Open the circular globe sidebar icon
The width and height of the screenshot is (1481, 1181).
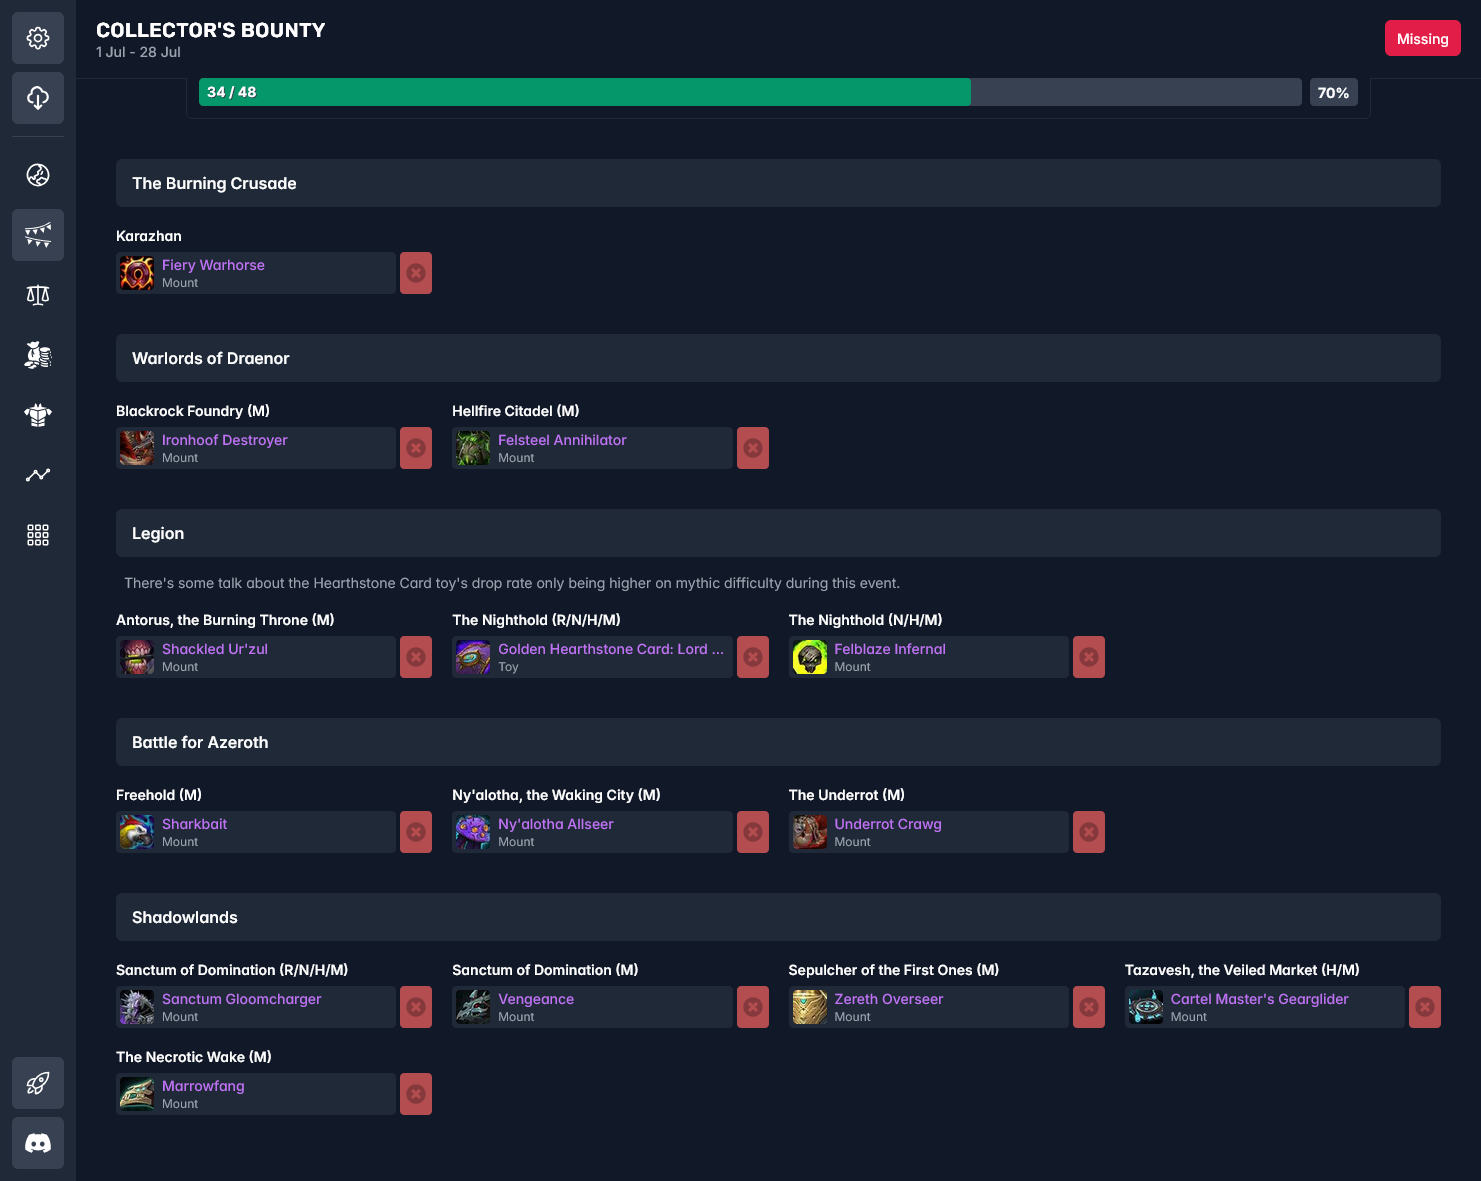tap(38, 175)
